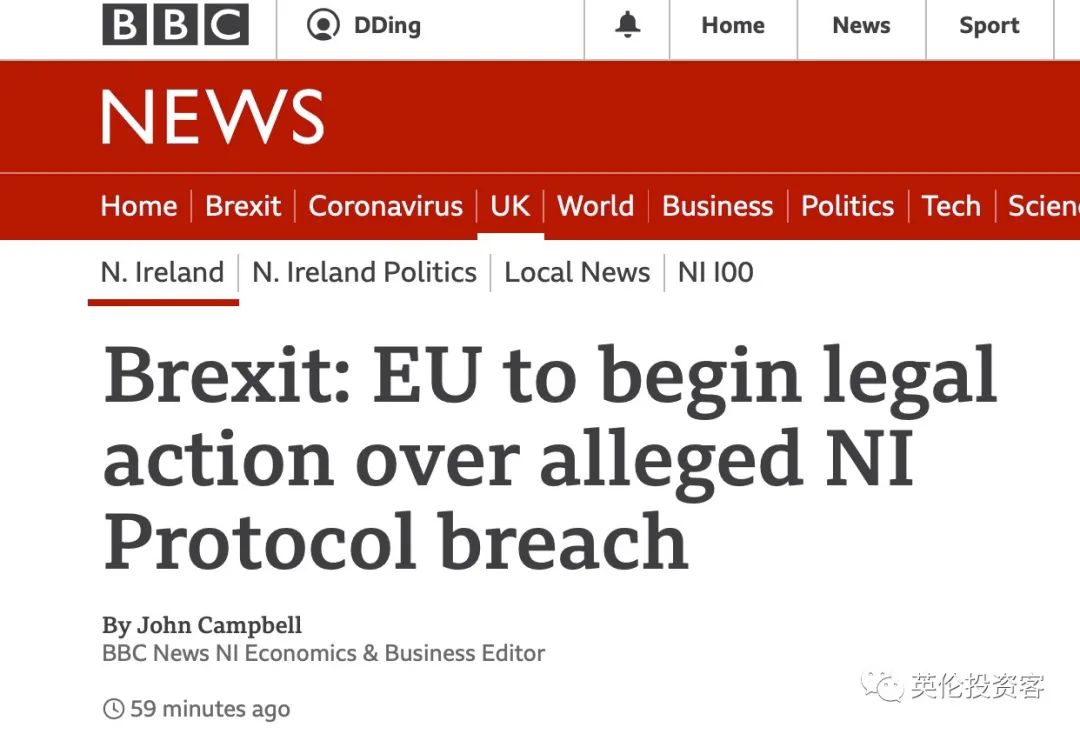The width and height of the screenshot is (1080, 734).
Task: Go to Home in top BBC bar
Action: 733,25
